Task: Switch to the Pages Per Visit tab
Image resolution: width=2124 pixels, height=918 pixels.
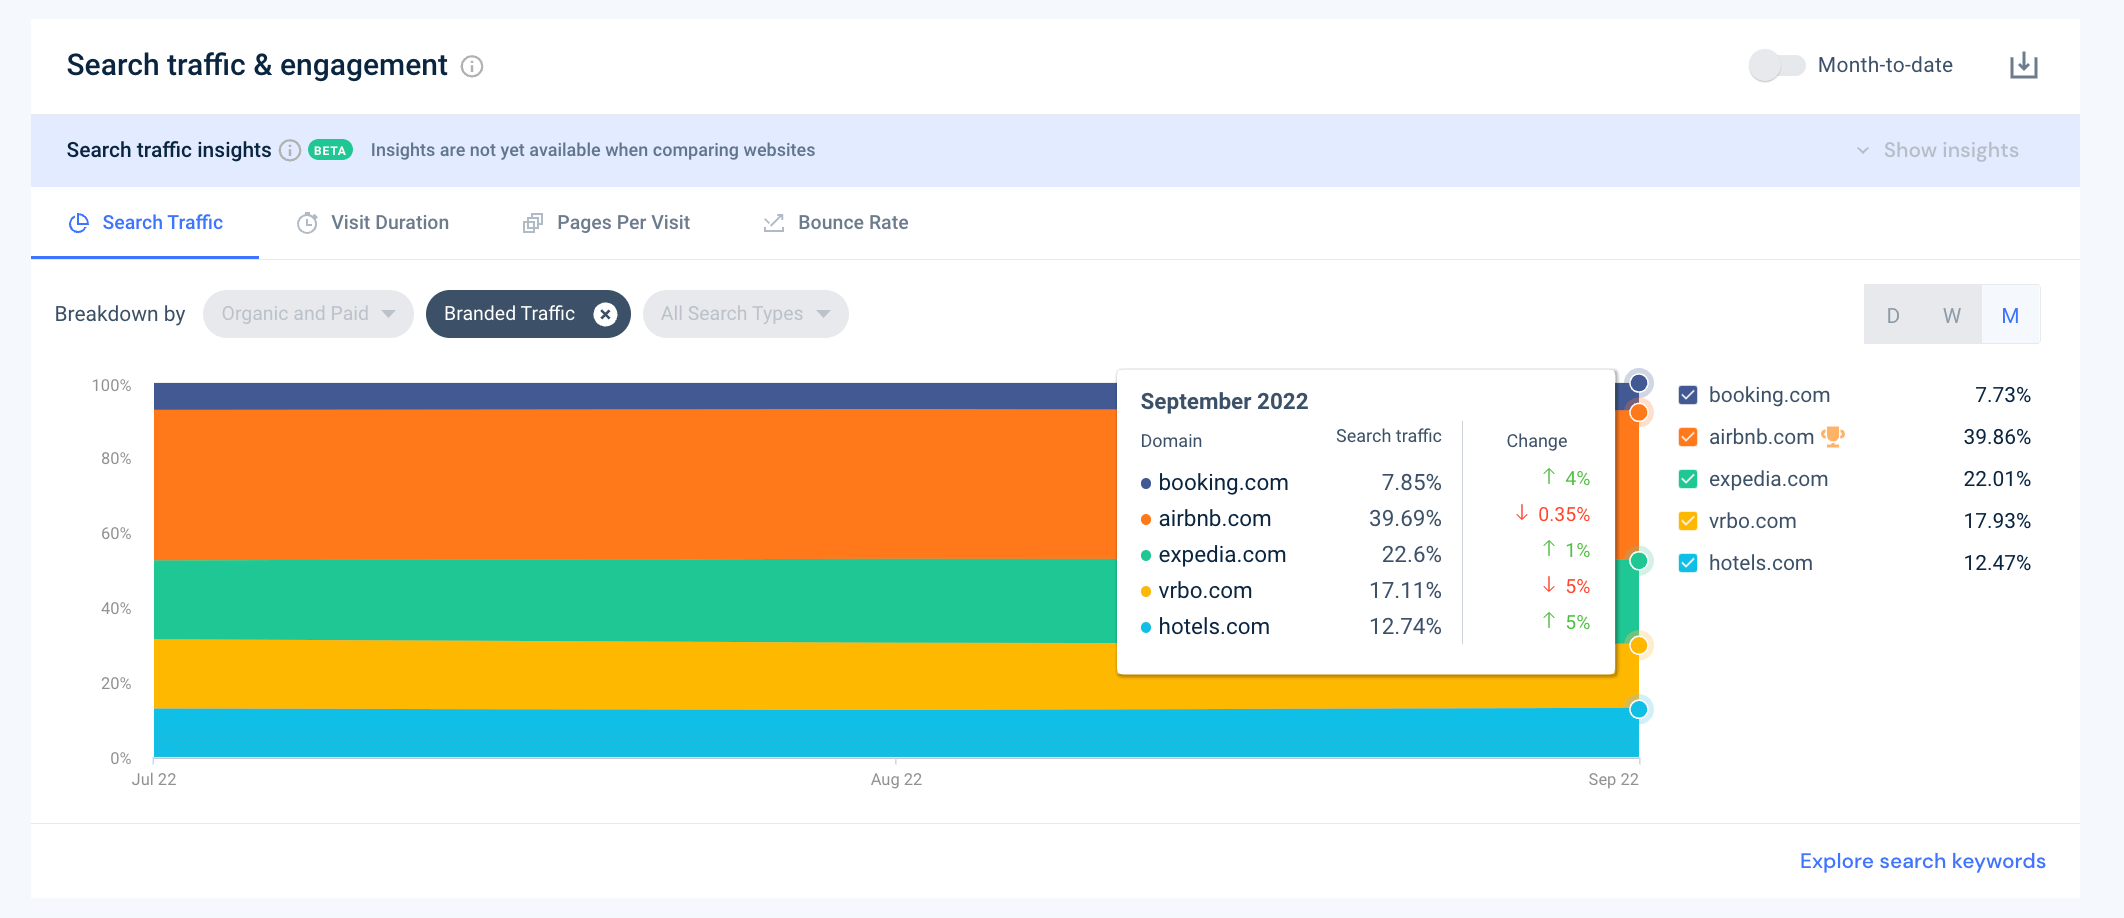Action: (606, 223)
